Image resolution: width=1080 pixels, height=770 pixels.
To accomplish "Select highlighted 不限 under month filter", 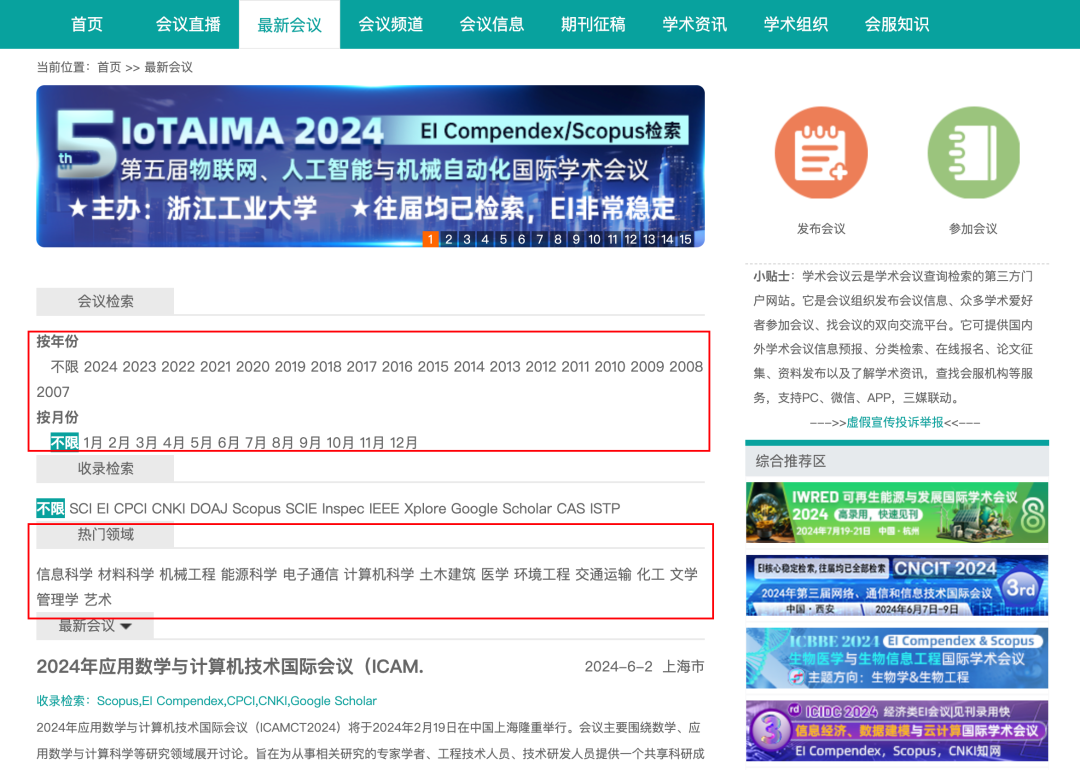I will (x=65, y=442).
